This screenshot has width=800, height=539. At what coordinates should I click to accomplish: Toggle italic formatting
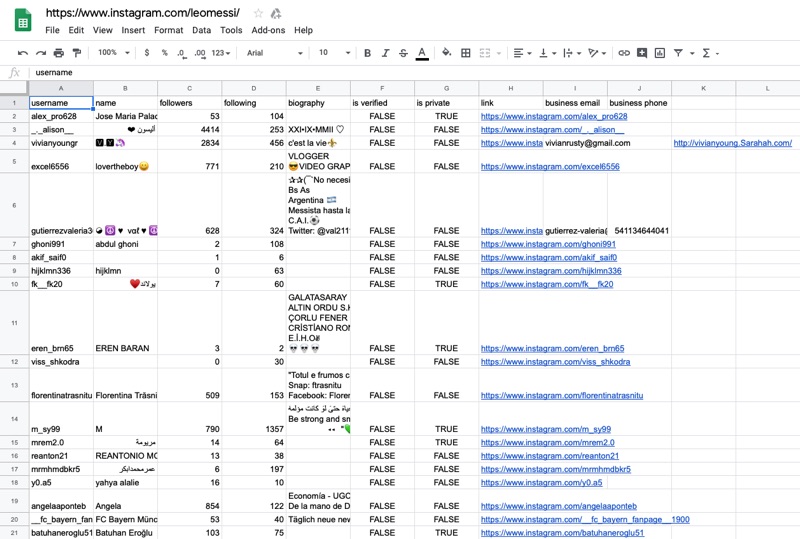coord(385,53)
